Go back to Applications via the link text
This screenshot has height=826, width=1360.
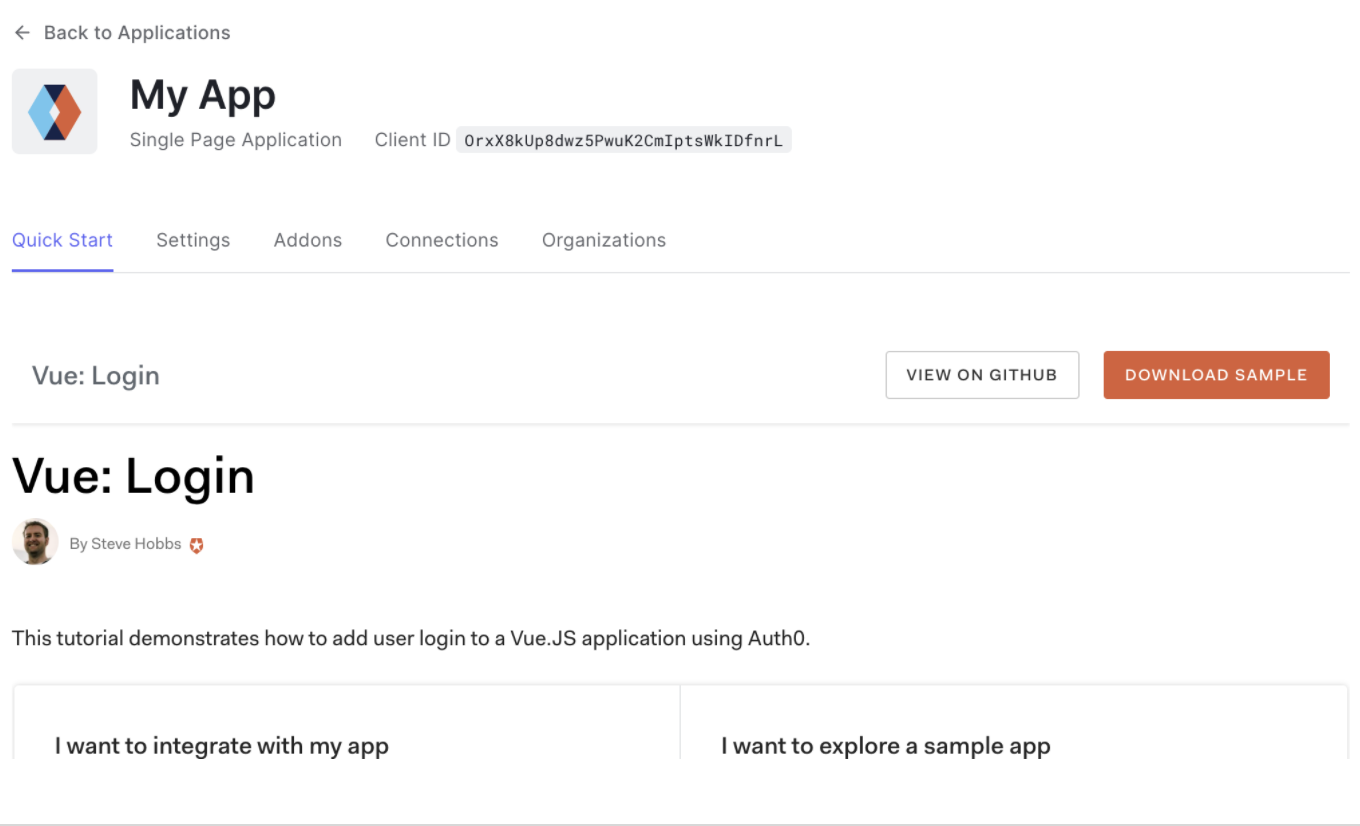pos(137,33)
